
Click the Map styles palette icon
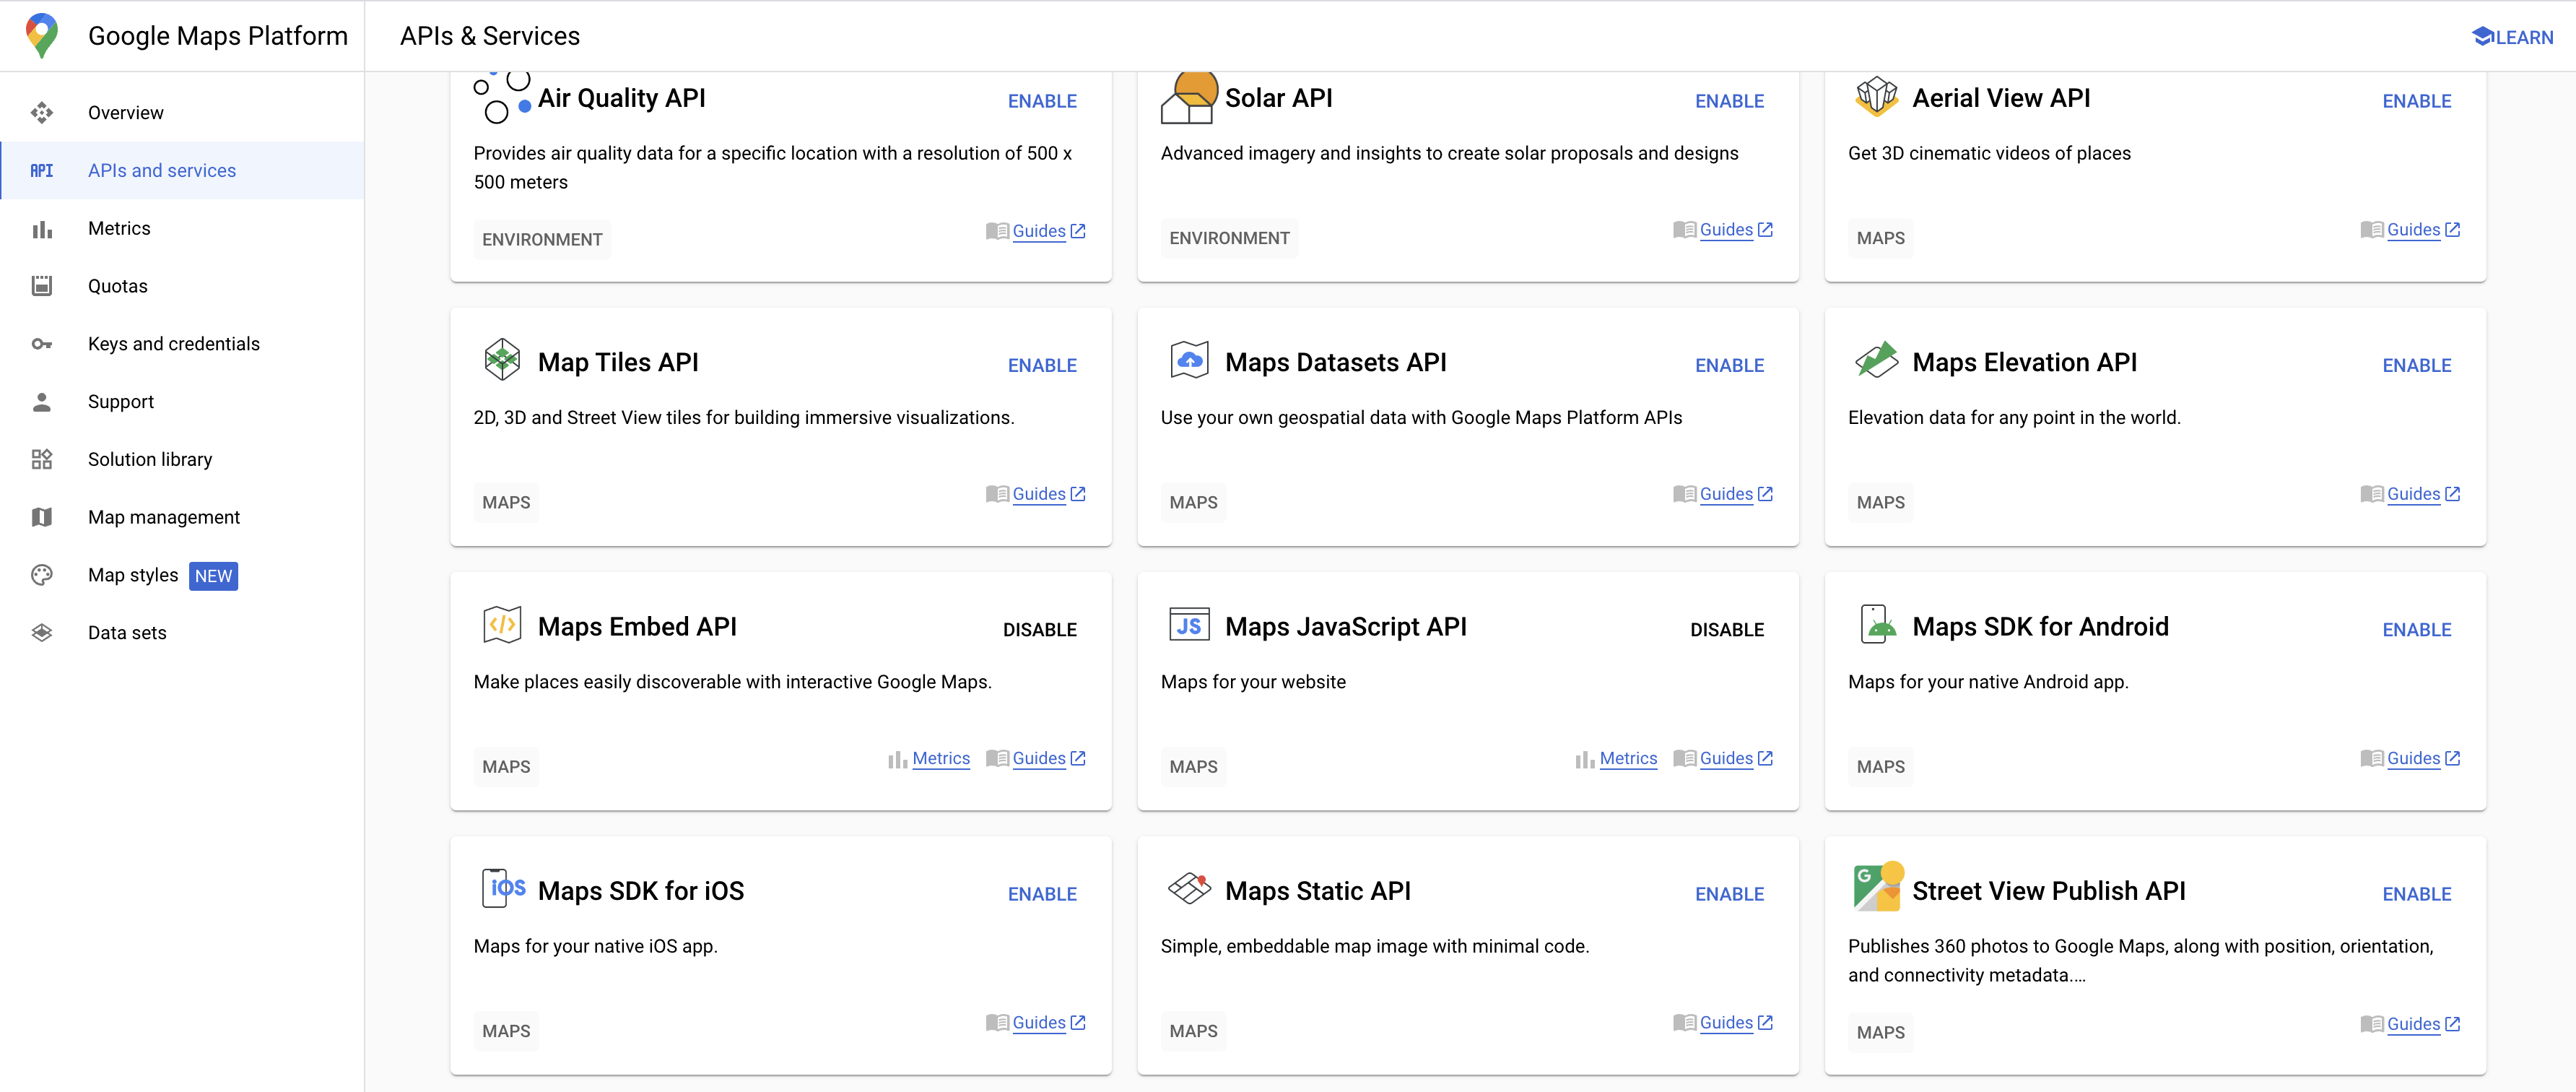[41, 575]
